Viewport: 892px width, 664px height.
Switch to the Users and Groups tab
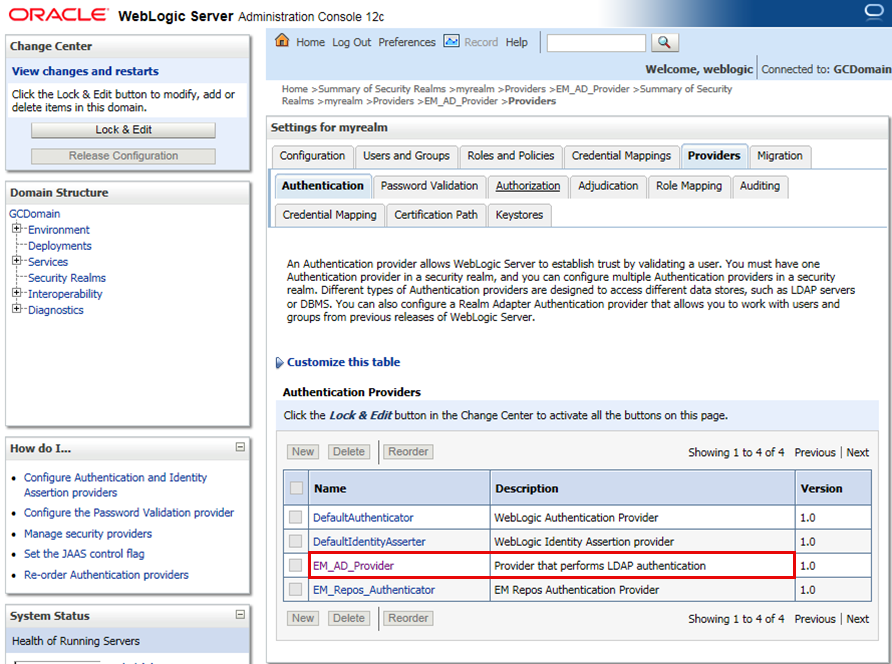click(406, 155)
